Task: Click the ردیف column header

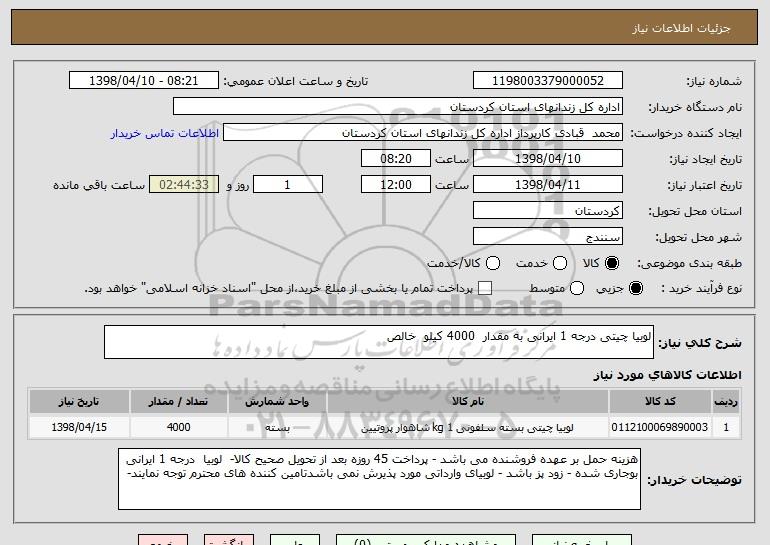Action: click(x=726, y=402)
